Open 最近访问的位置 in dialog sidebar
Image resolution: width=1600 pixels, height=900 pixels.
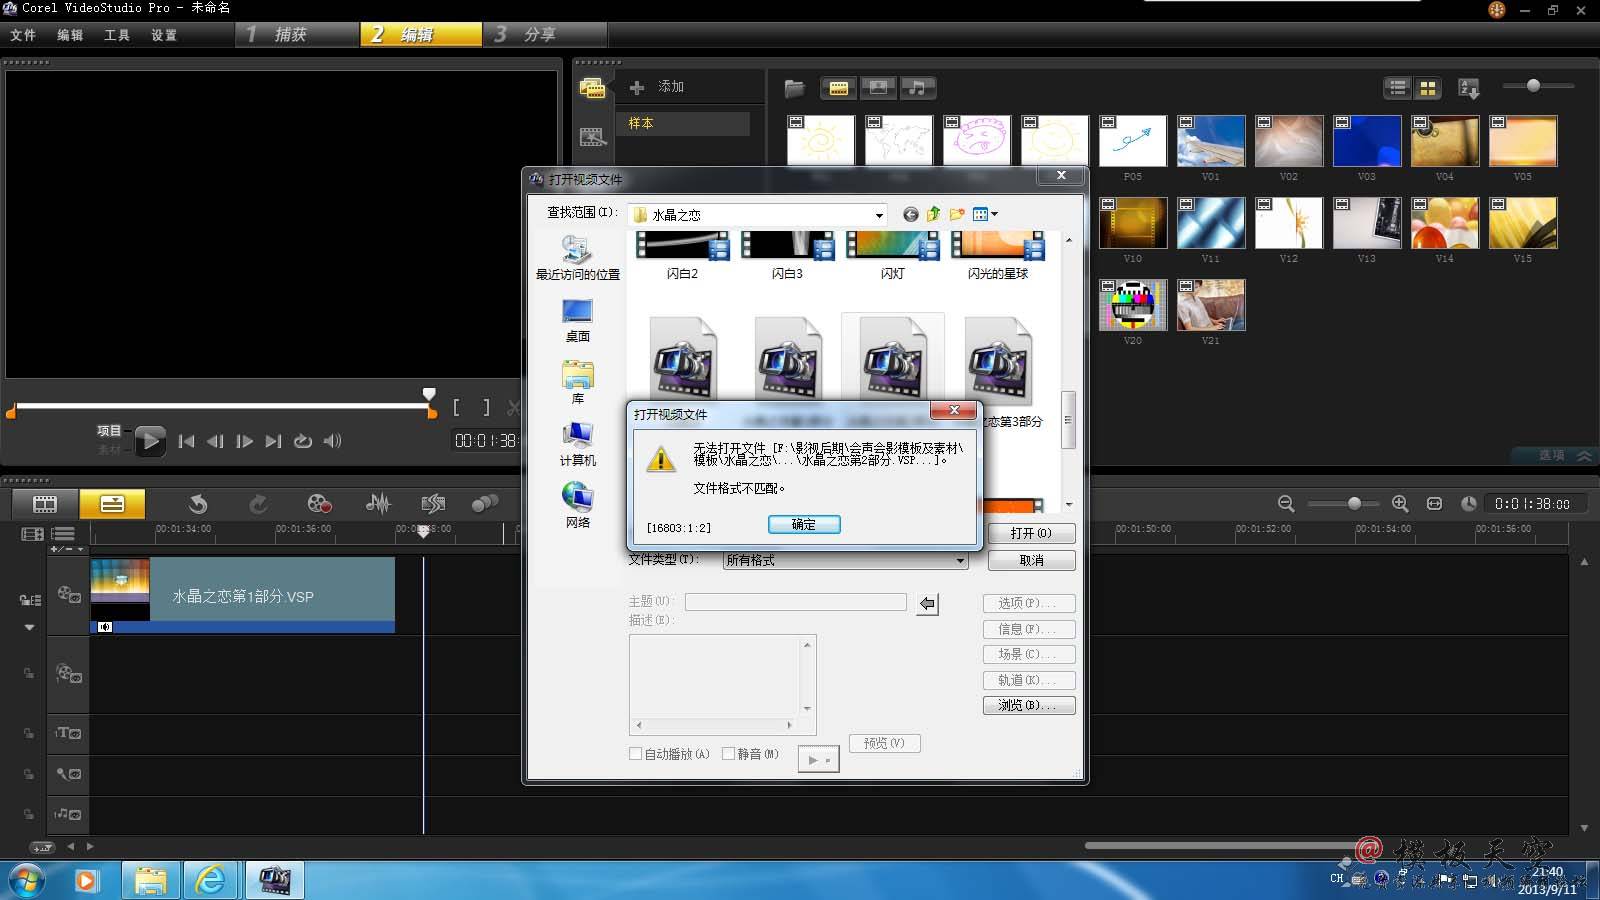pyautogui.click(x=577, y=258)
